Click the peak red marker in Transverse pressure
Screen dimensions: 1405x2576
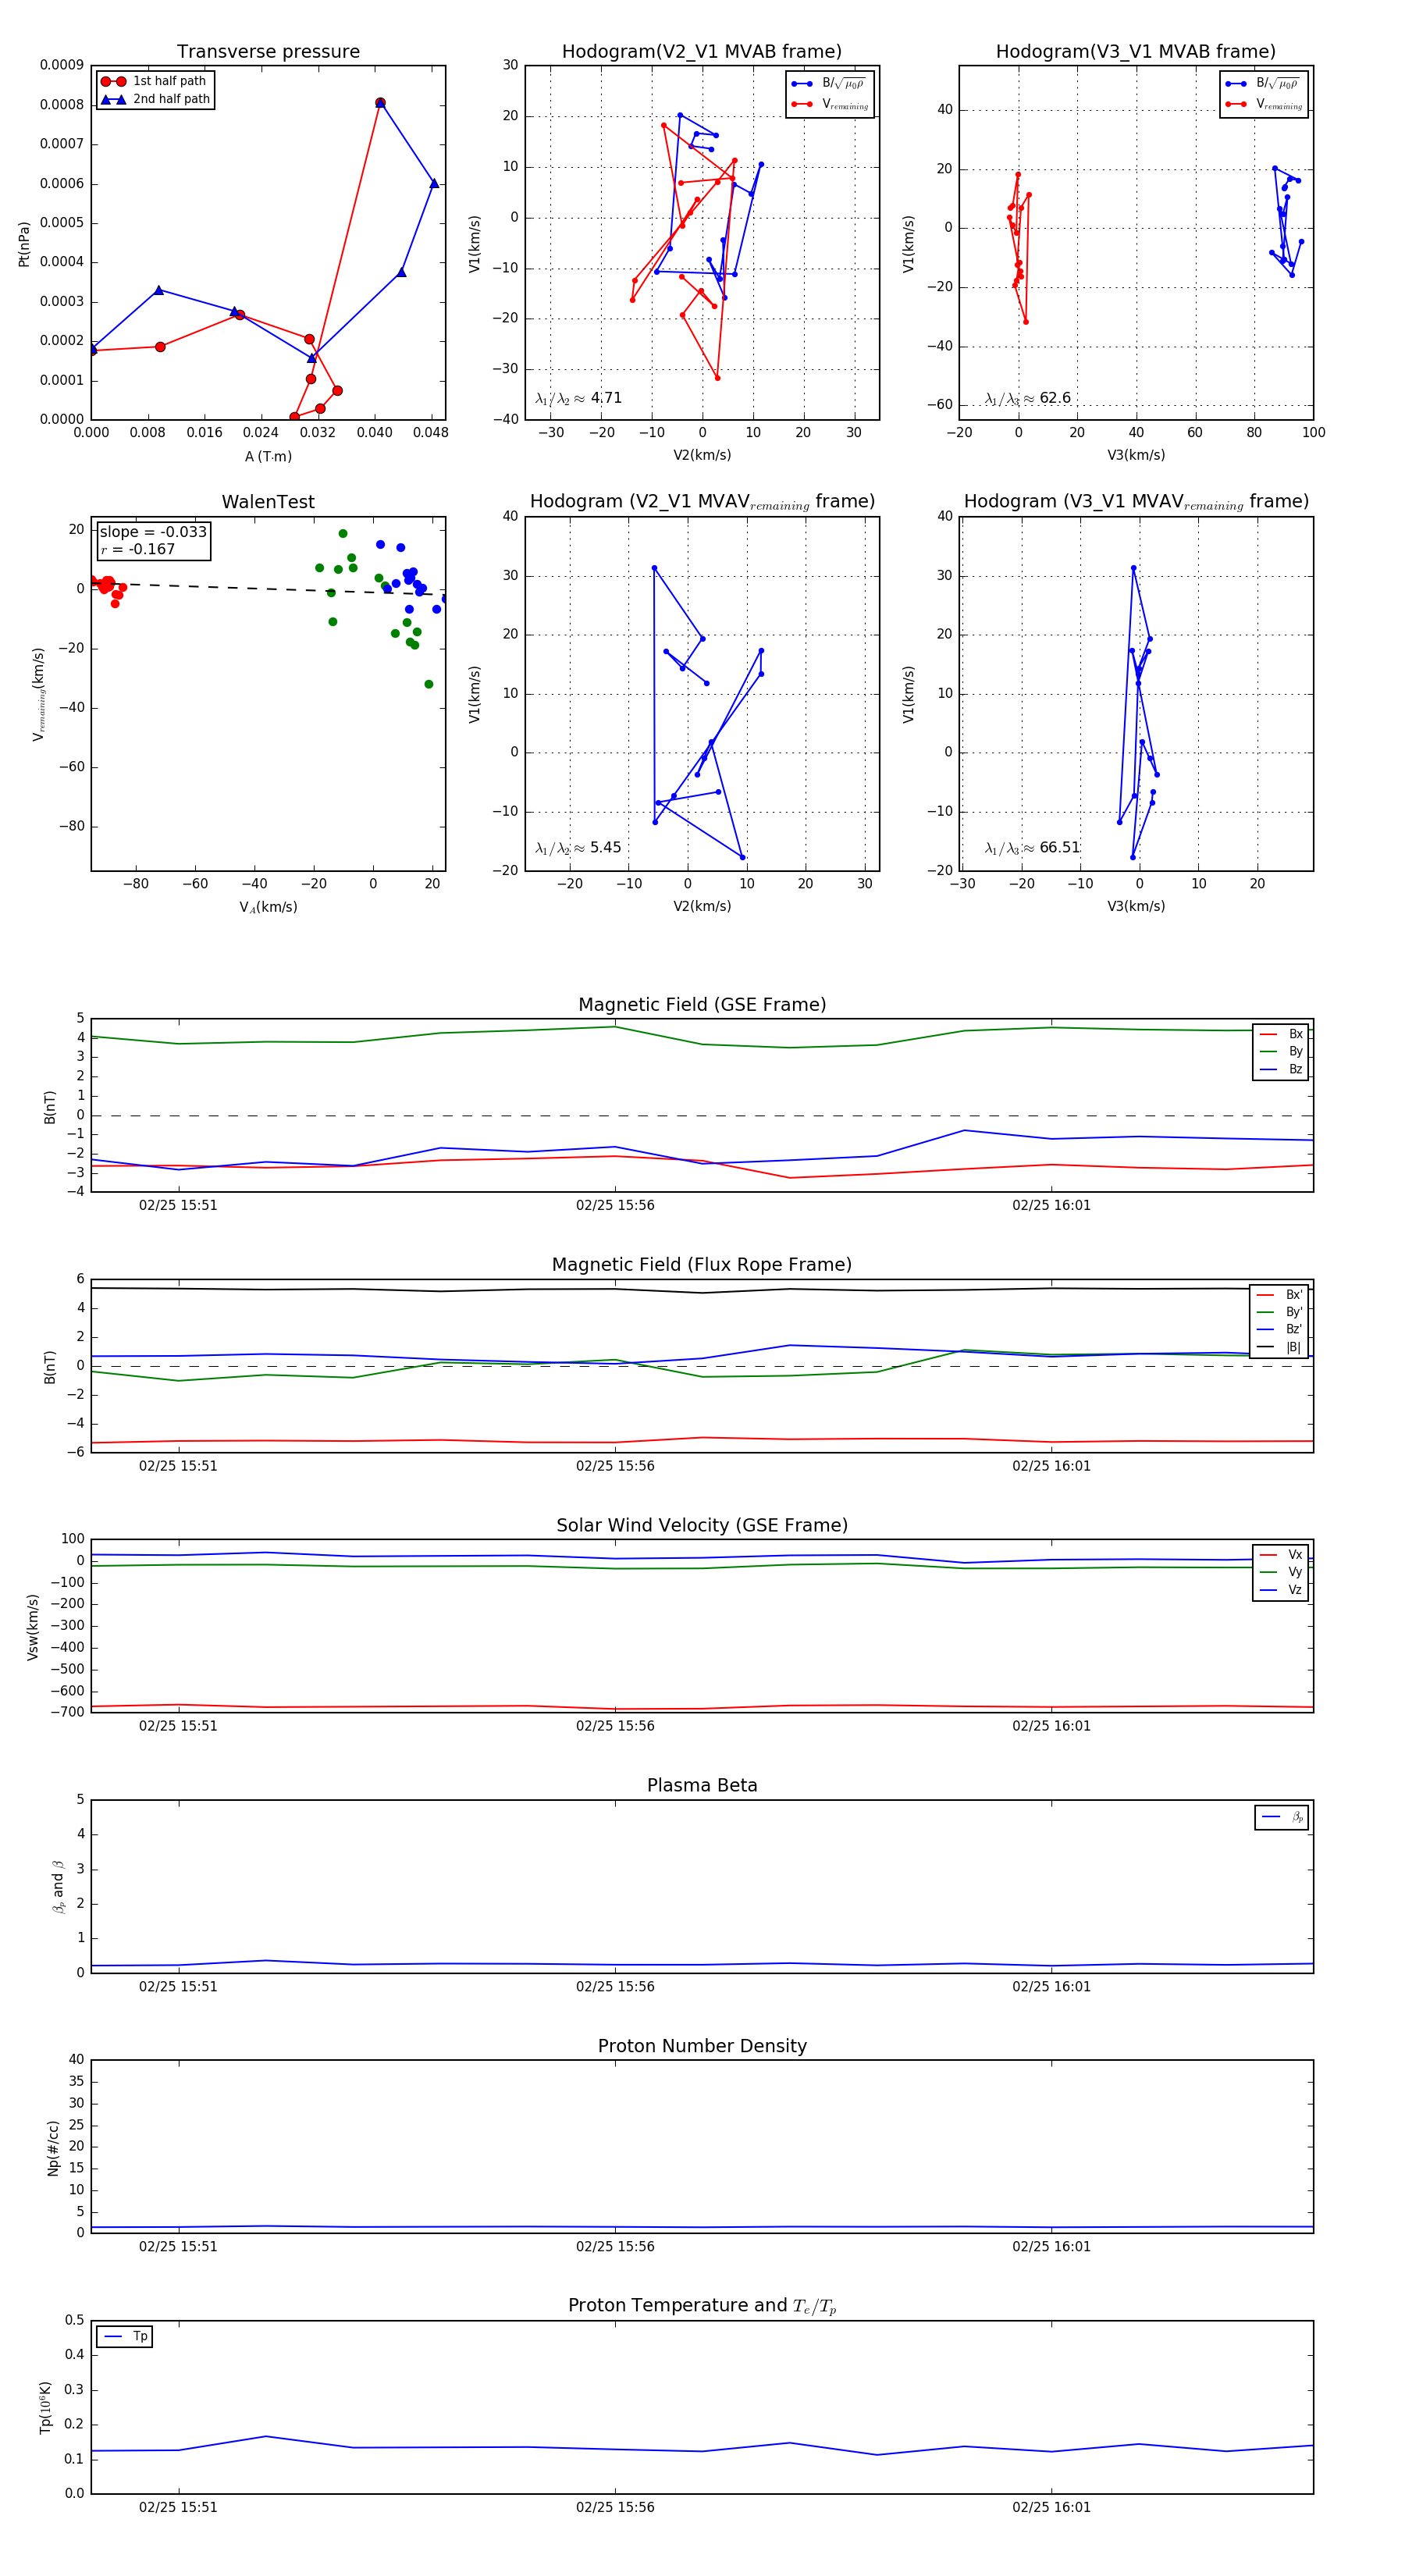380,103
